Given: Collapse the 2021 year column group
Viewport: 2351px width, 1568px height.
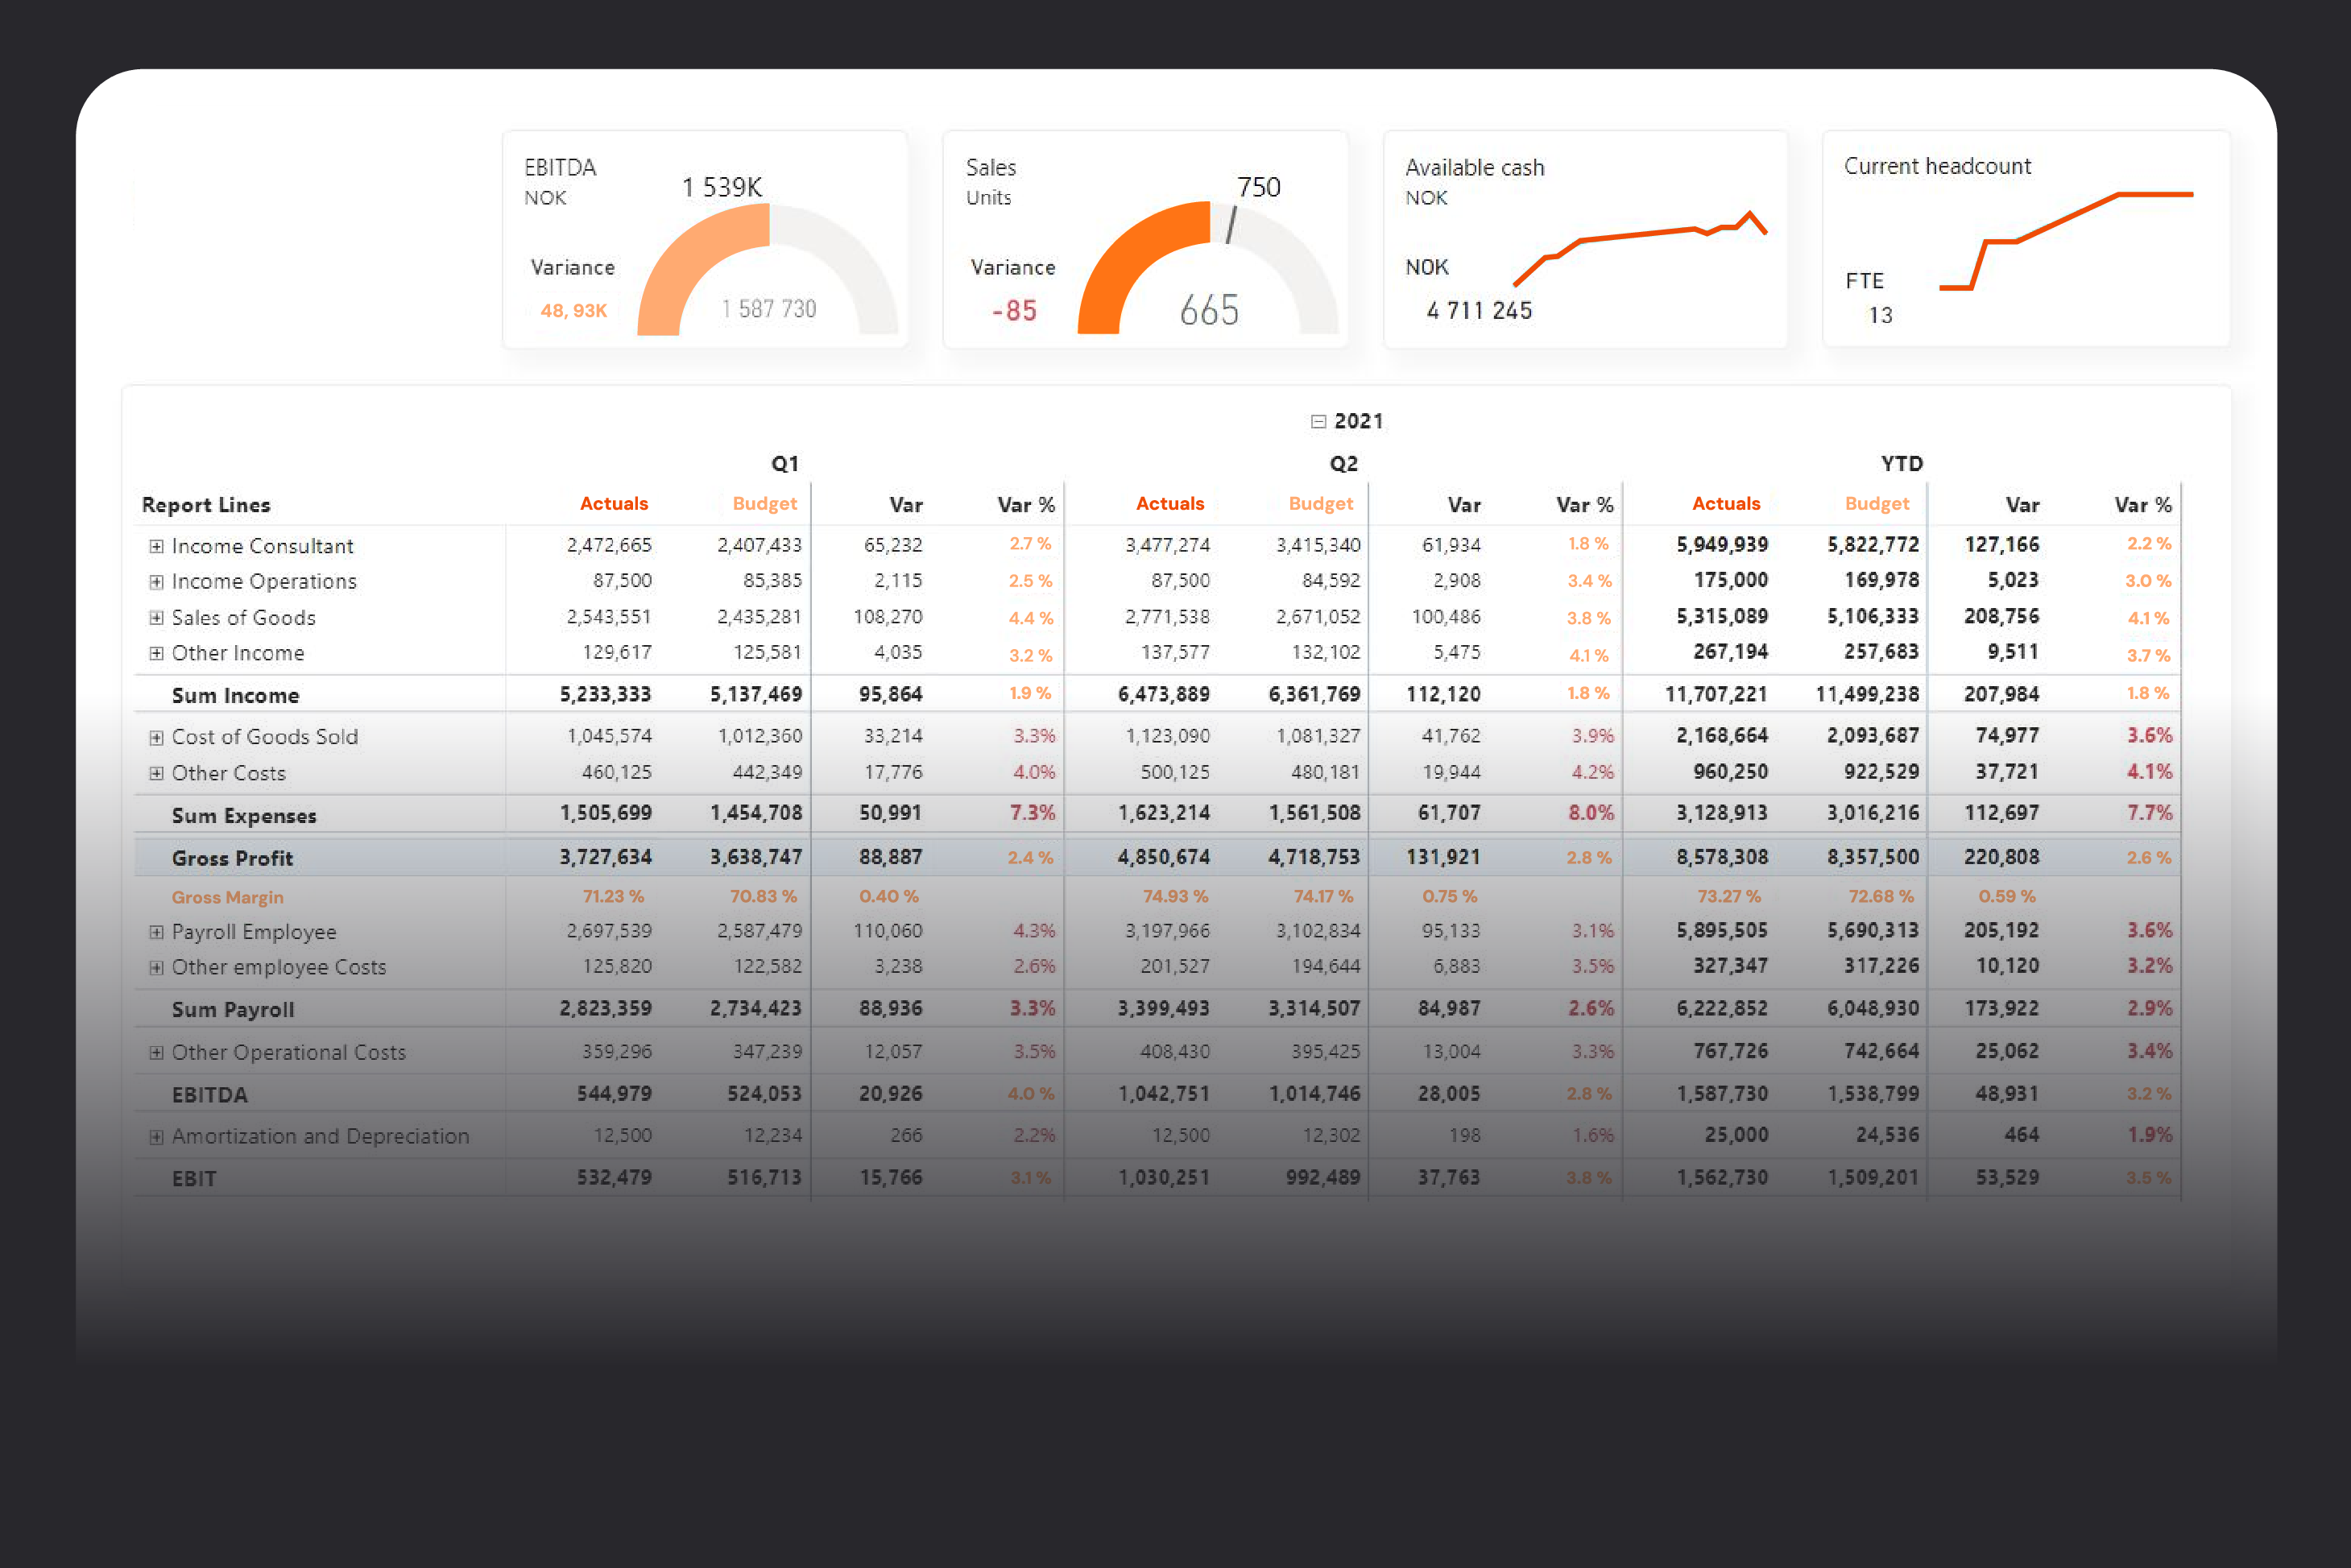Looking at the screenshot, I should coord(1318,422).
